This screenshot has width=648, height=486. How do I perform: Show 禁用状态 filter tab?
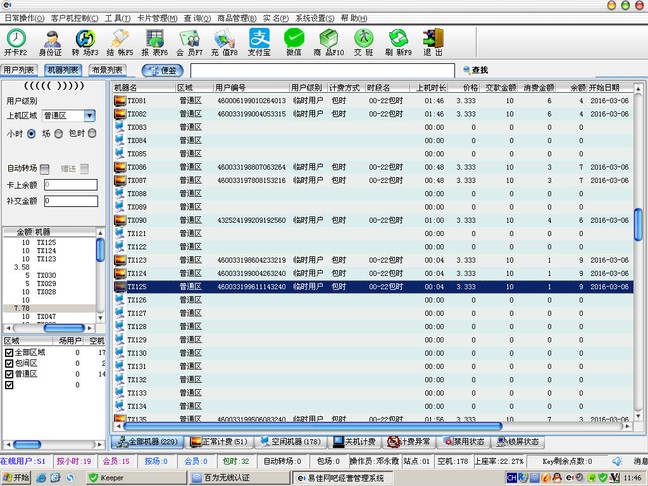[x=464, y=442]
